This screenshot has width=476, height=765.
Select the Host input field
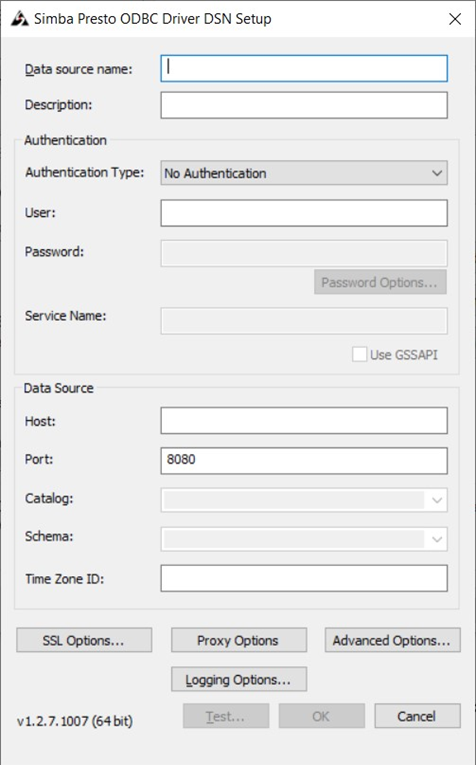(304, 421)
